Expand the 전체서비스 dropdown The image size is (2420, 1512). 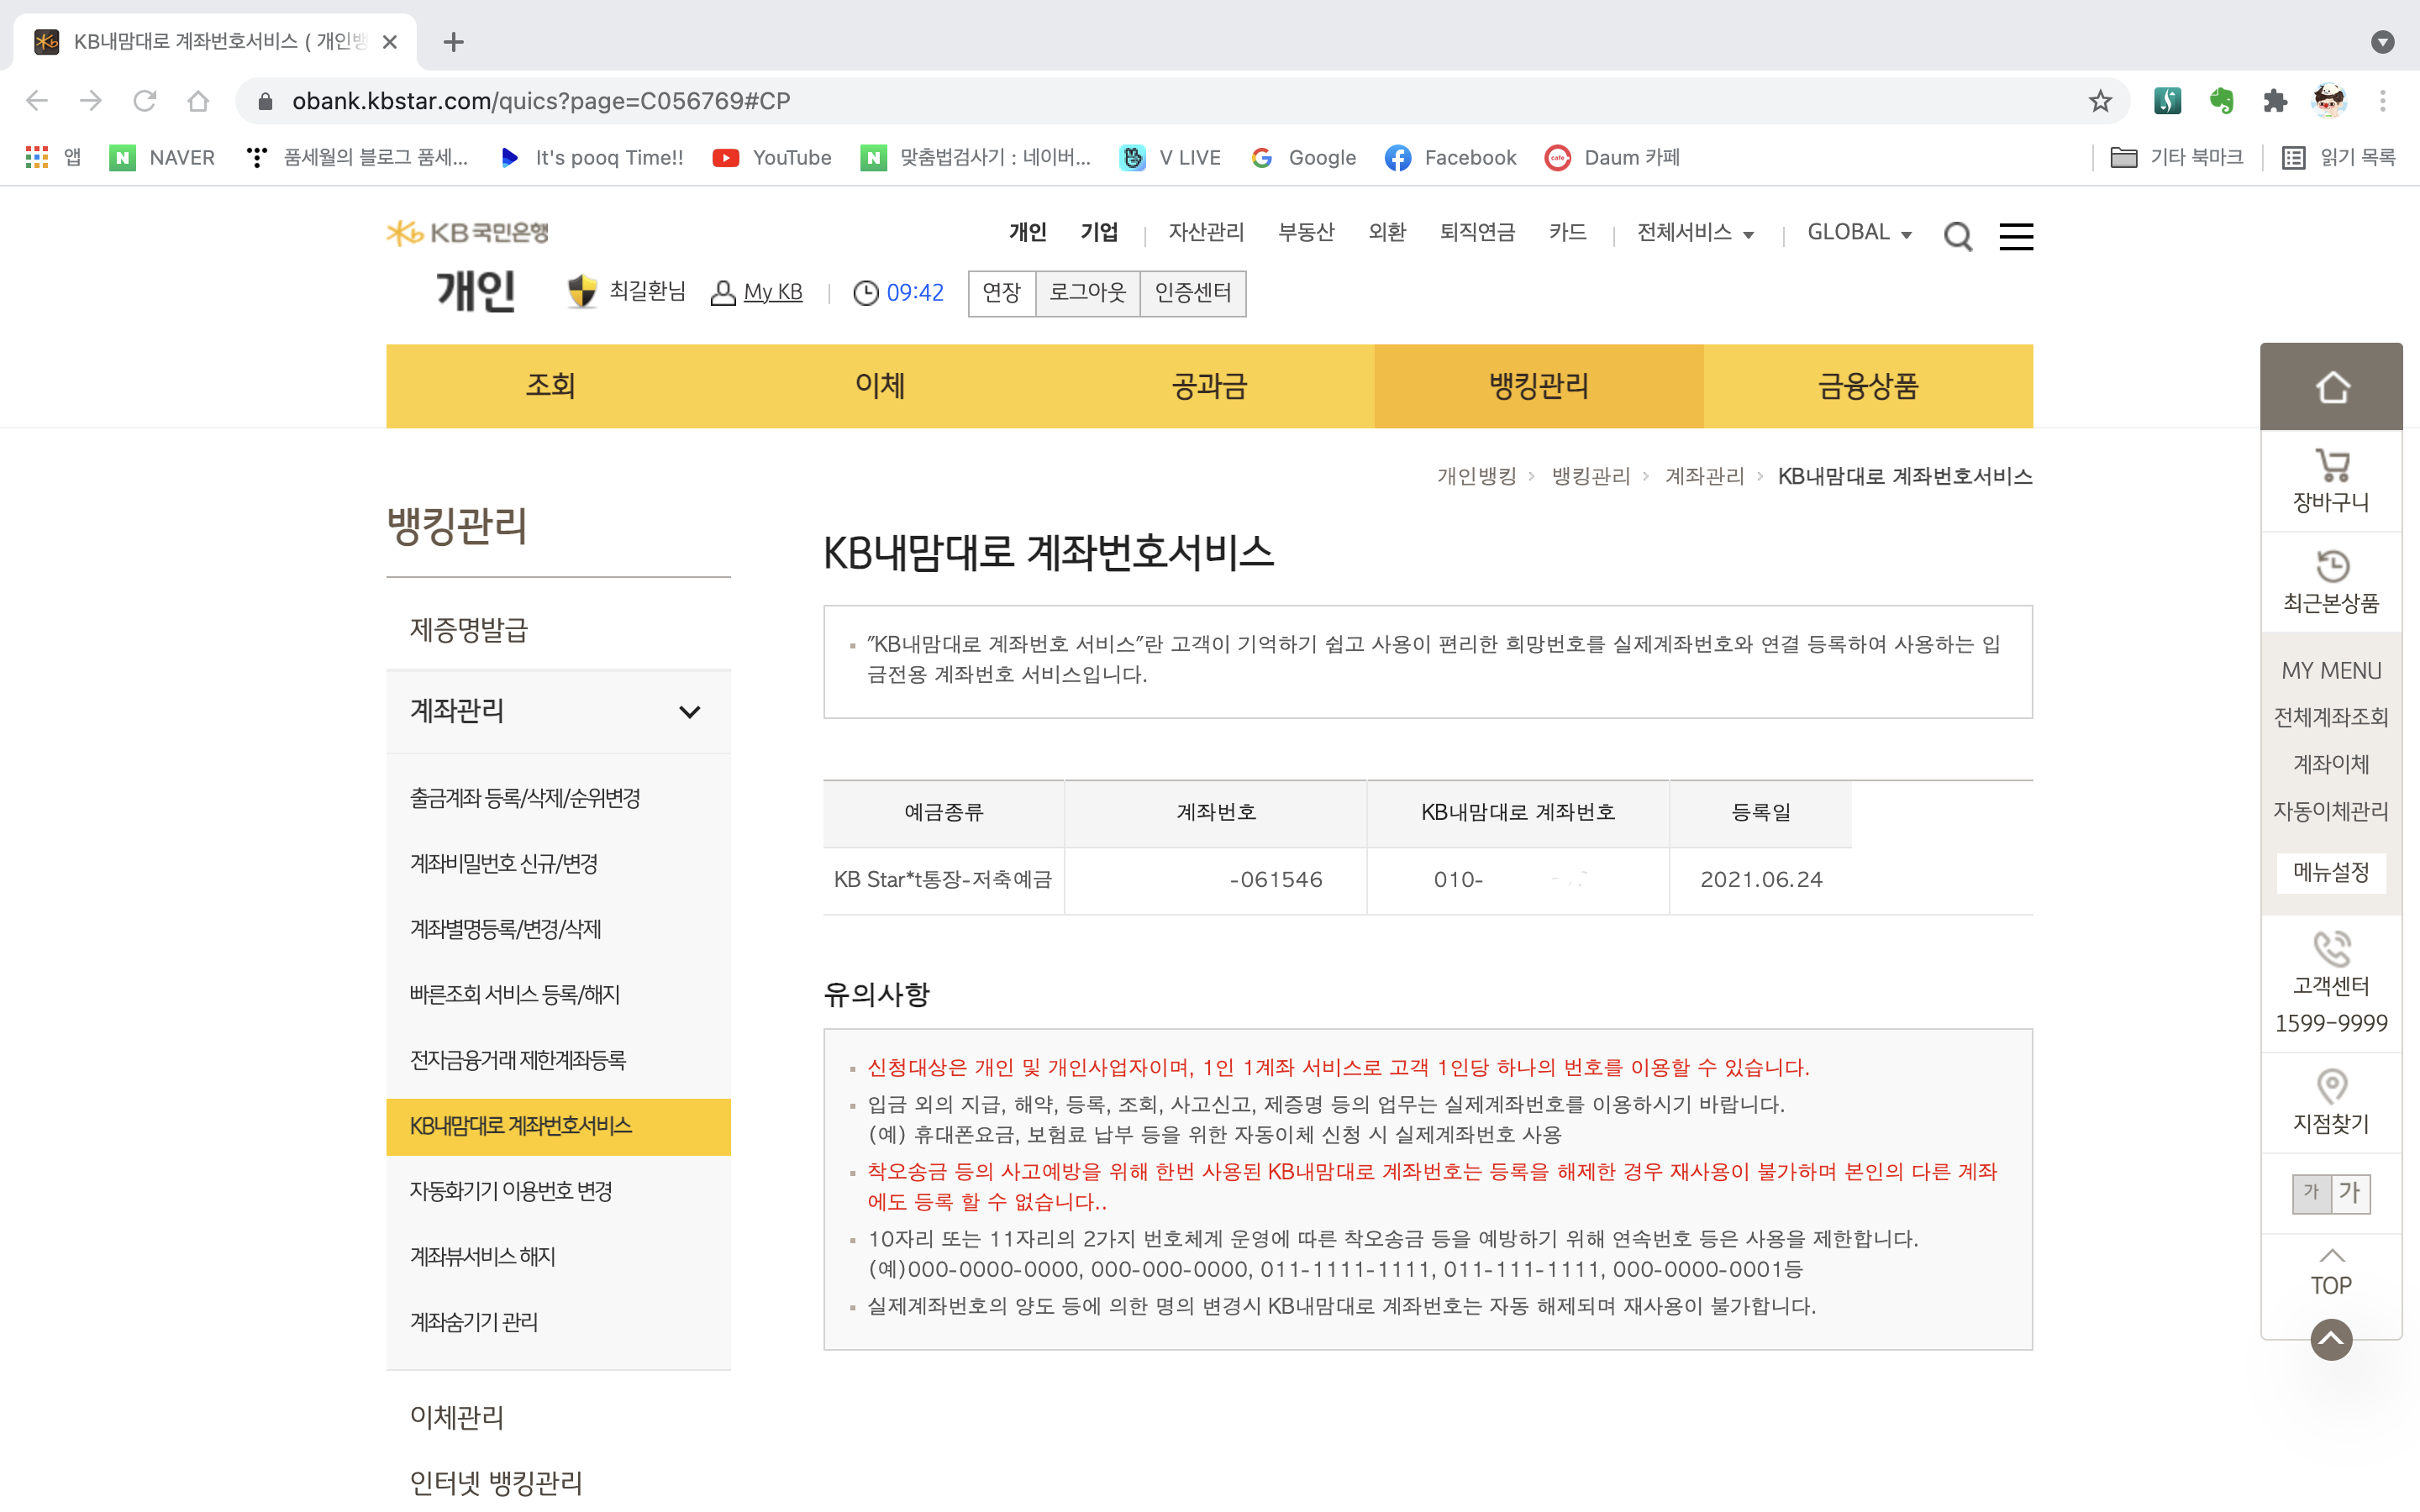point(1695,233)
